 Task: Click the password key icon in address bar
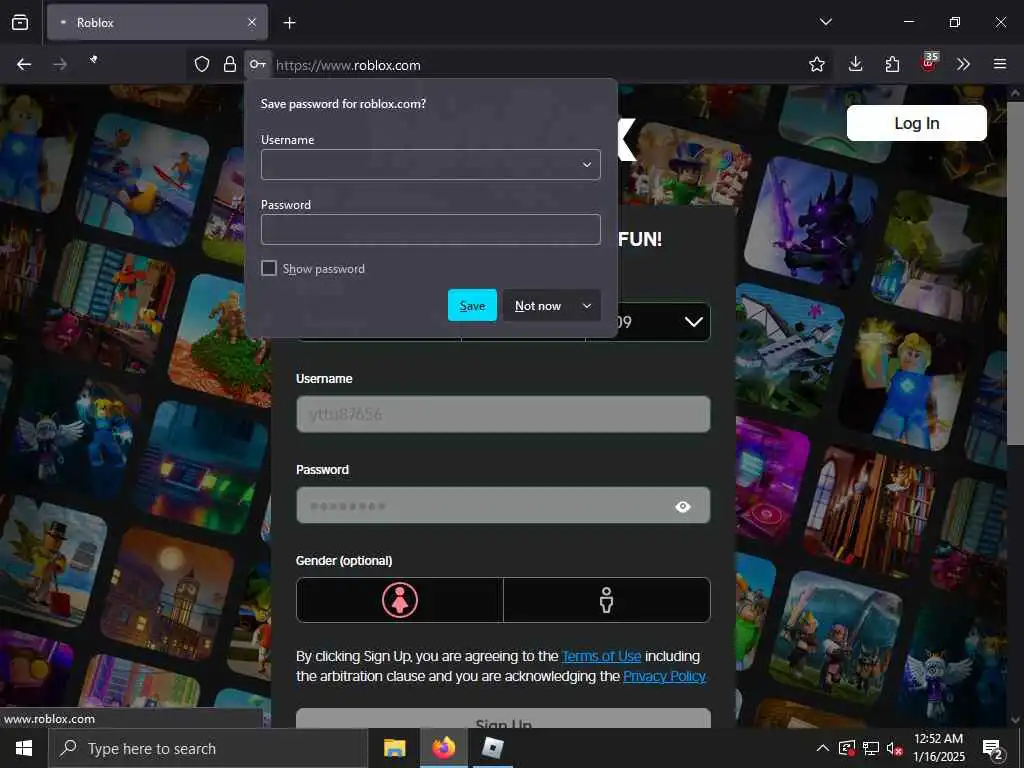(258, 64)
